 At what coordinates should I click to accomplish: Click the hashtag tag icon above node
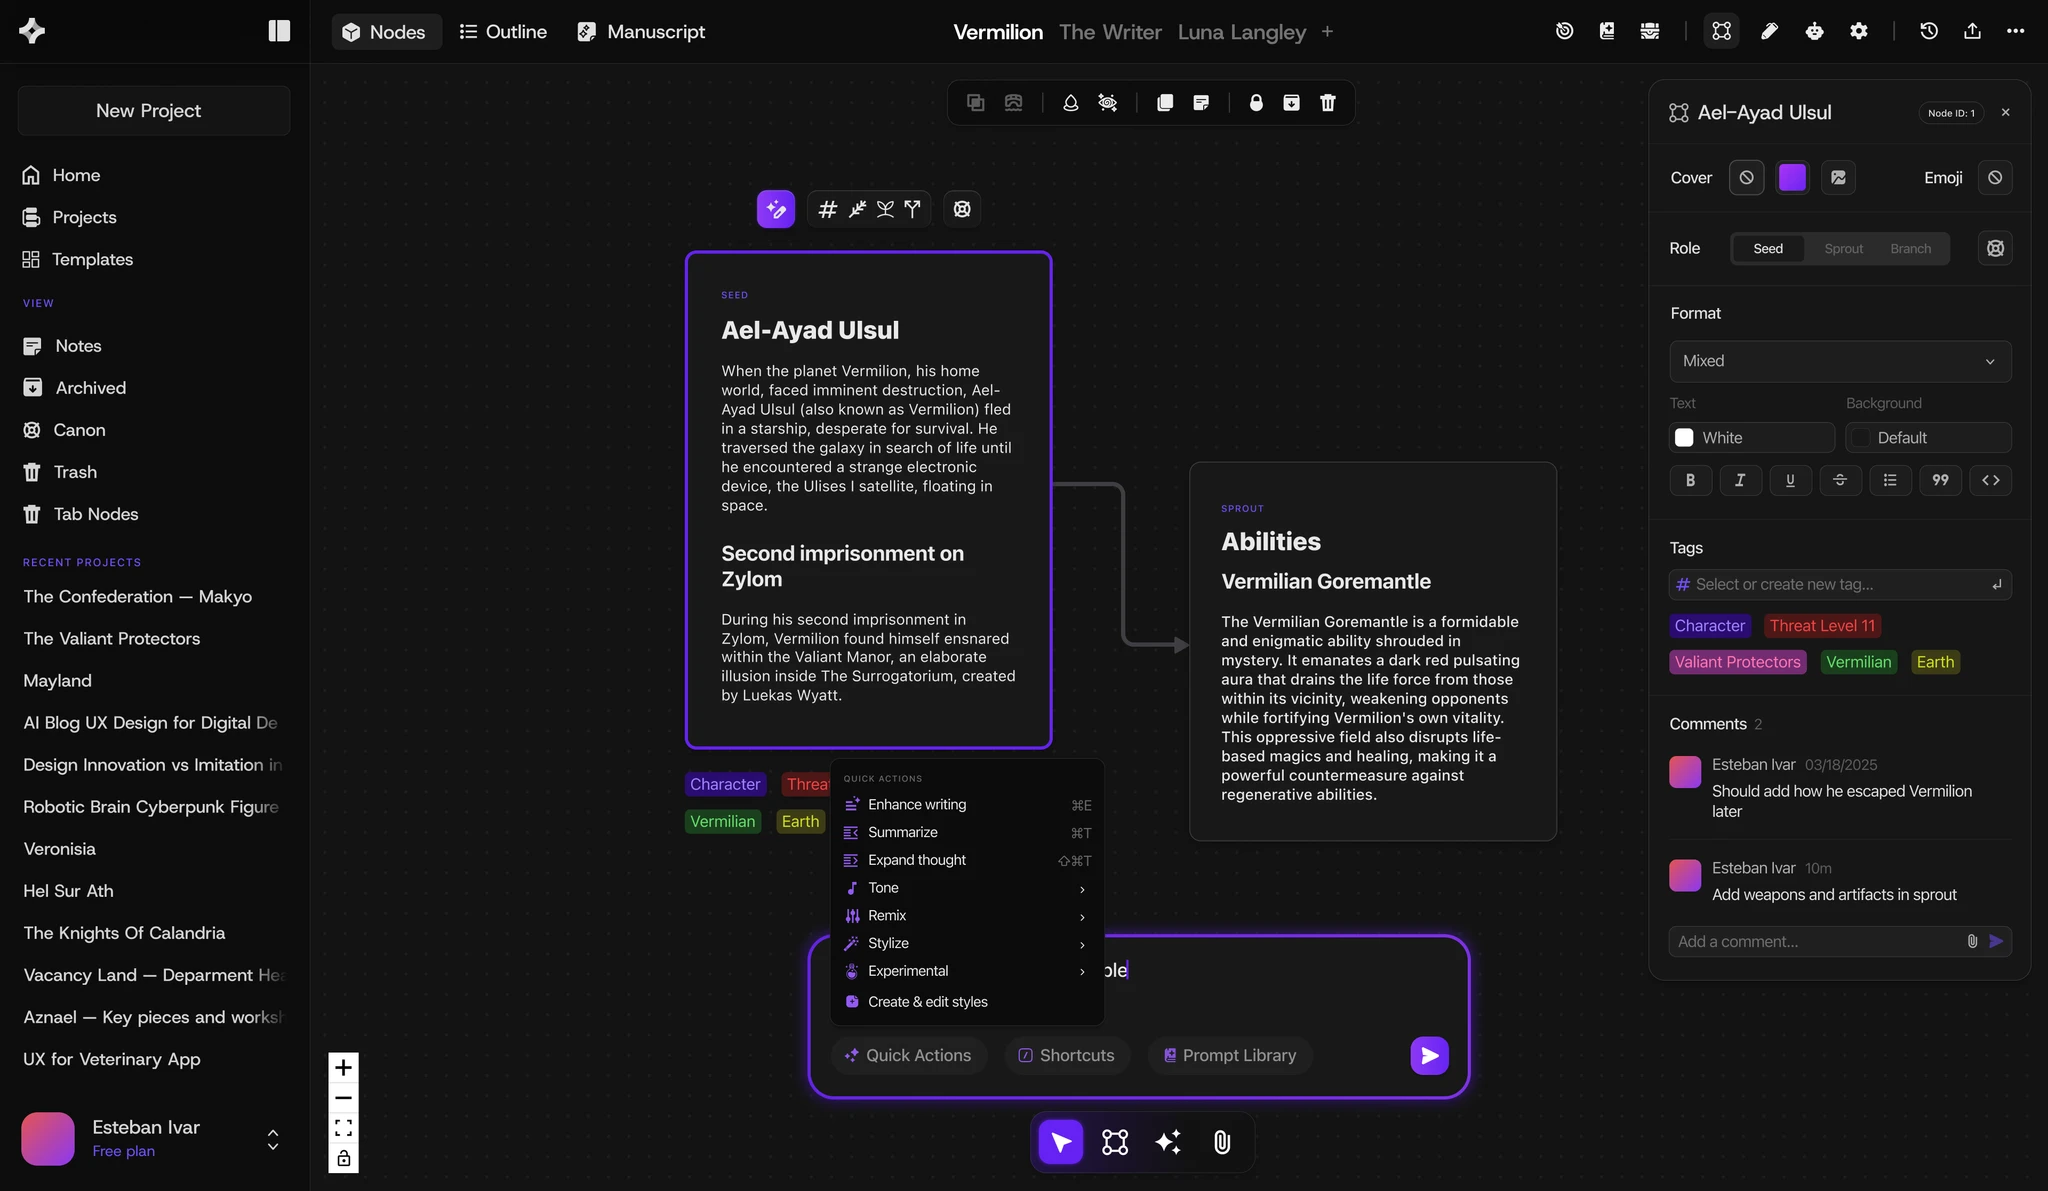tap(828, 209)
